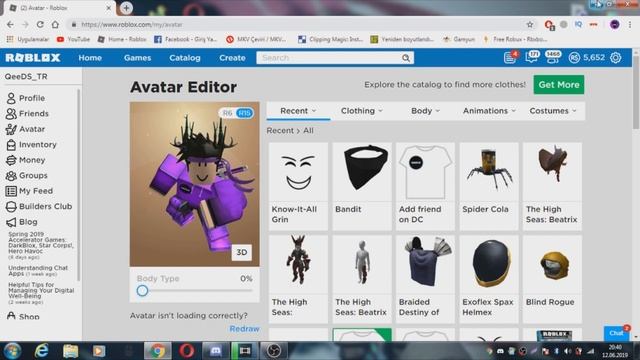This screenshot has width=640, height=360.
Task: Open Friends from the sidebar
Action: [x=27, y=113]
